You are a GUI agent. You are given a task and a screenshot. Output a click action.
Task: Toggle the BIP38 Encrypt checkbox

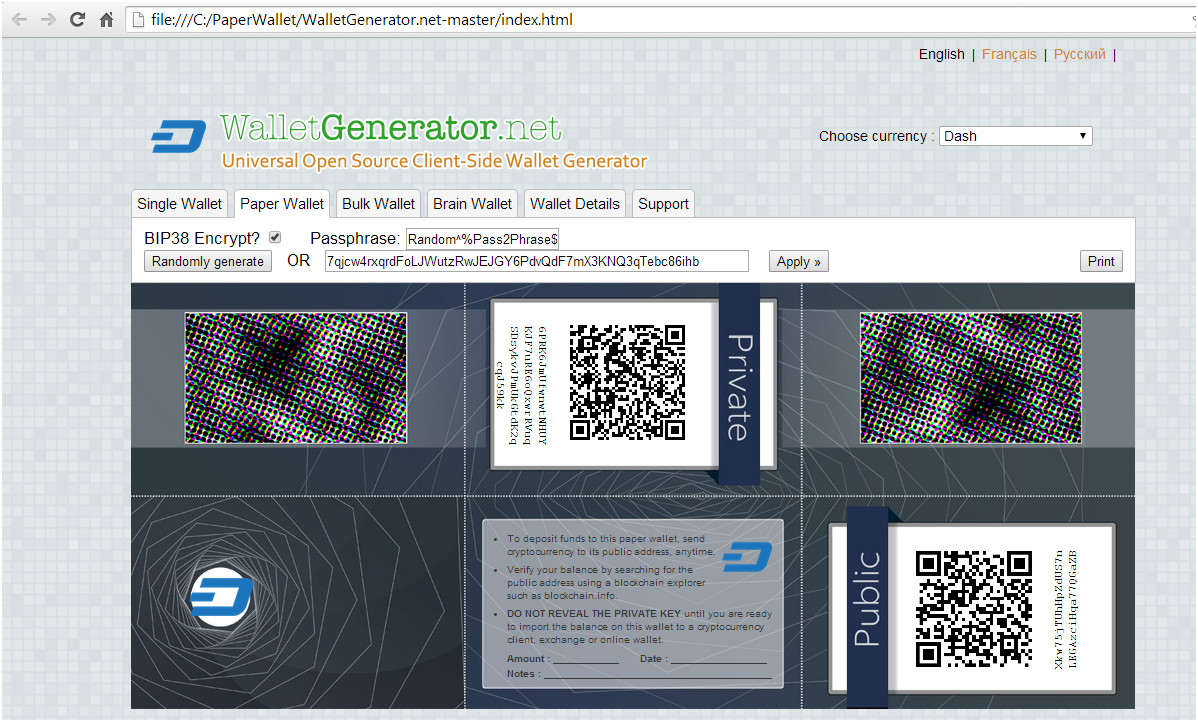tap(275, 238)
